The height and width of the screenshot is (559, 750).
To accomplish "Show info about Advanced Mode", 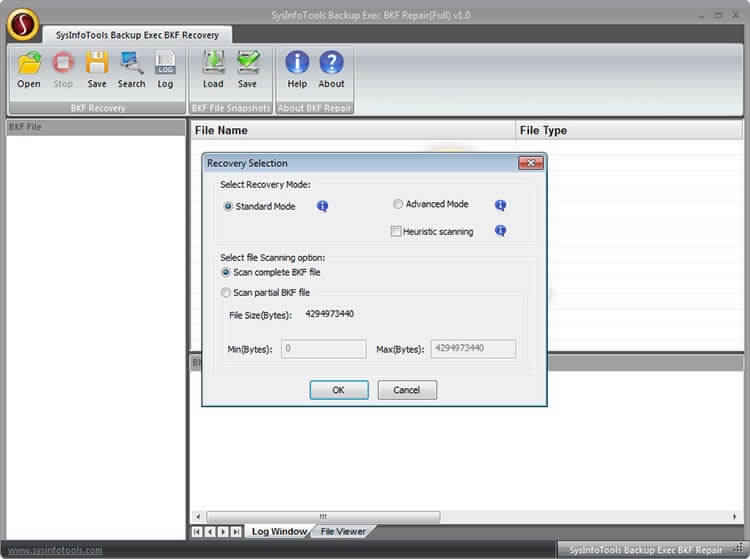I will (x=500, y=205).
